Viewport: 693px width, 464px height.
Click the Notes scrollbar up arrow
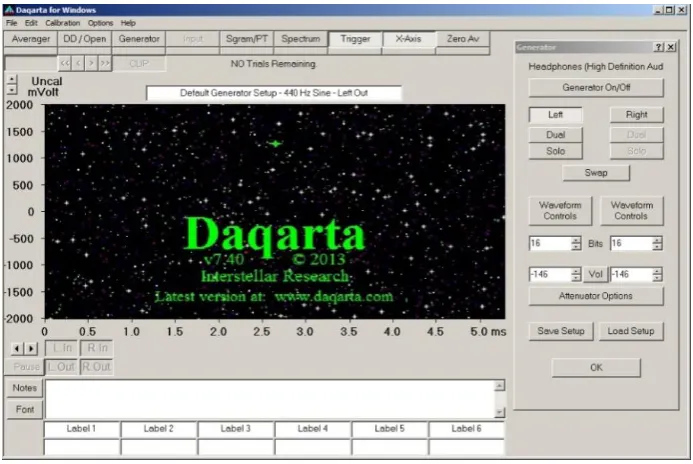coord(499,386)
